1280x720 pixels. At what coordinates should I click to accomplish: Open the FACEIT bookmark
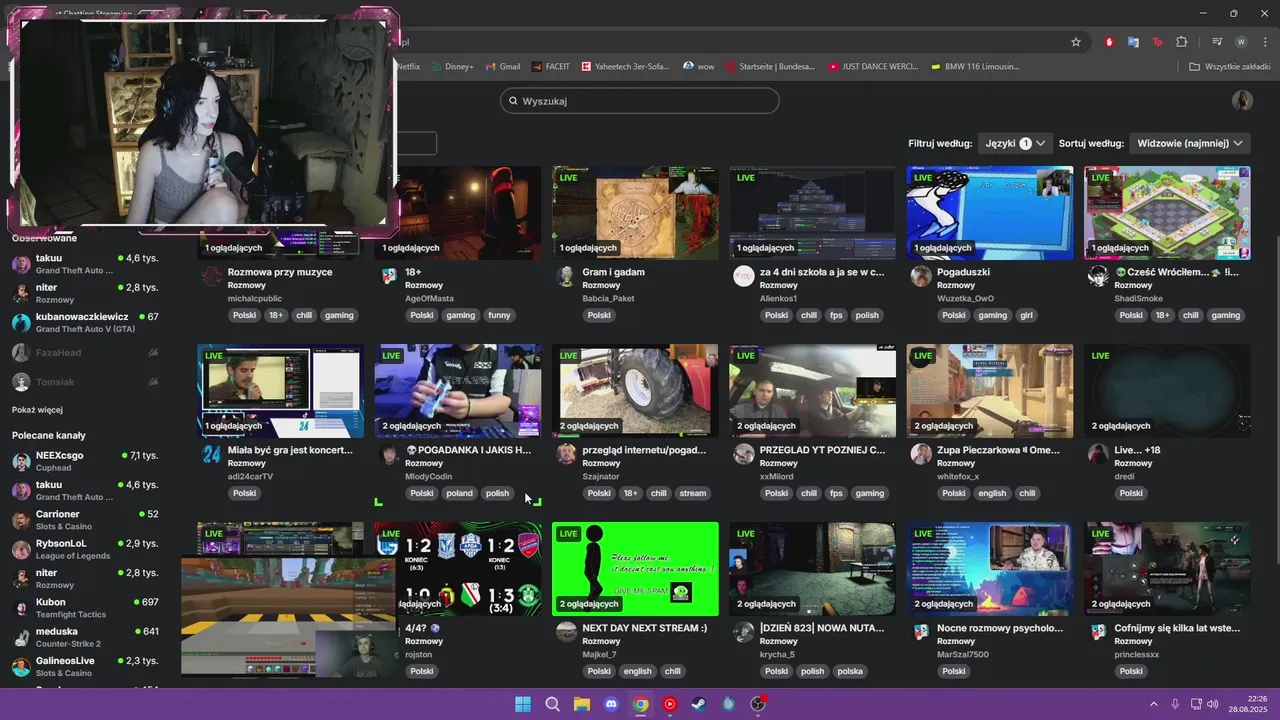coord(550,67)
